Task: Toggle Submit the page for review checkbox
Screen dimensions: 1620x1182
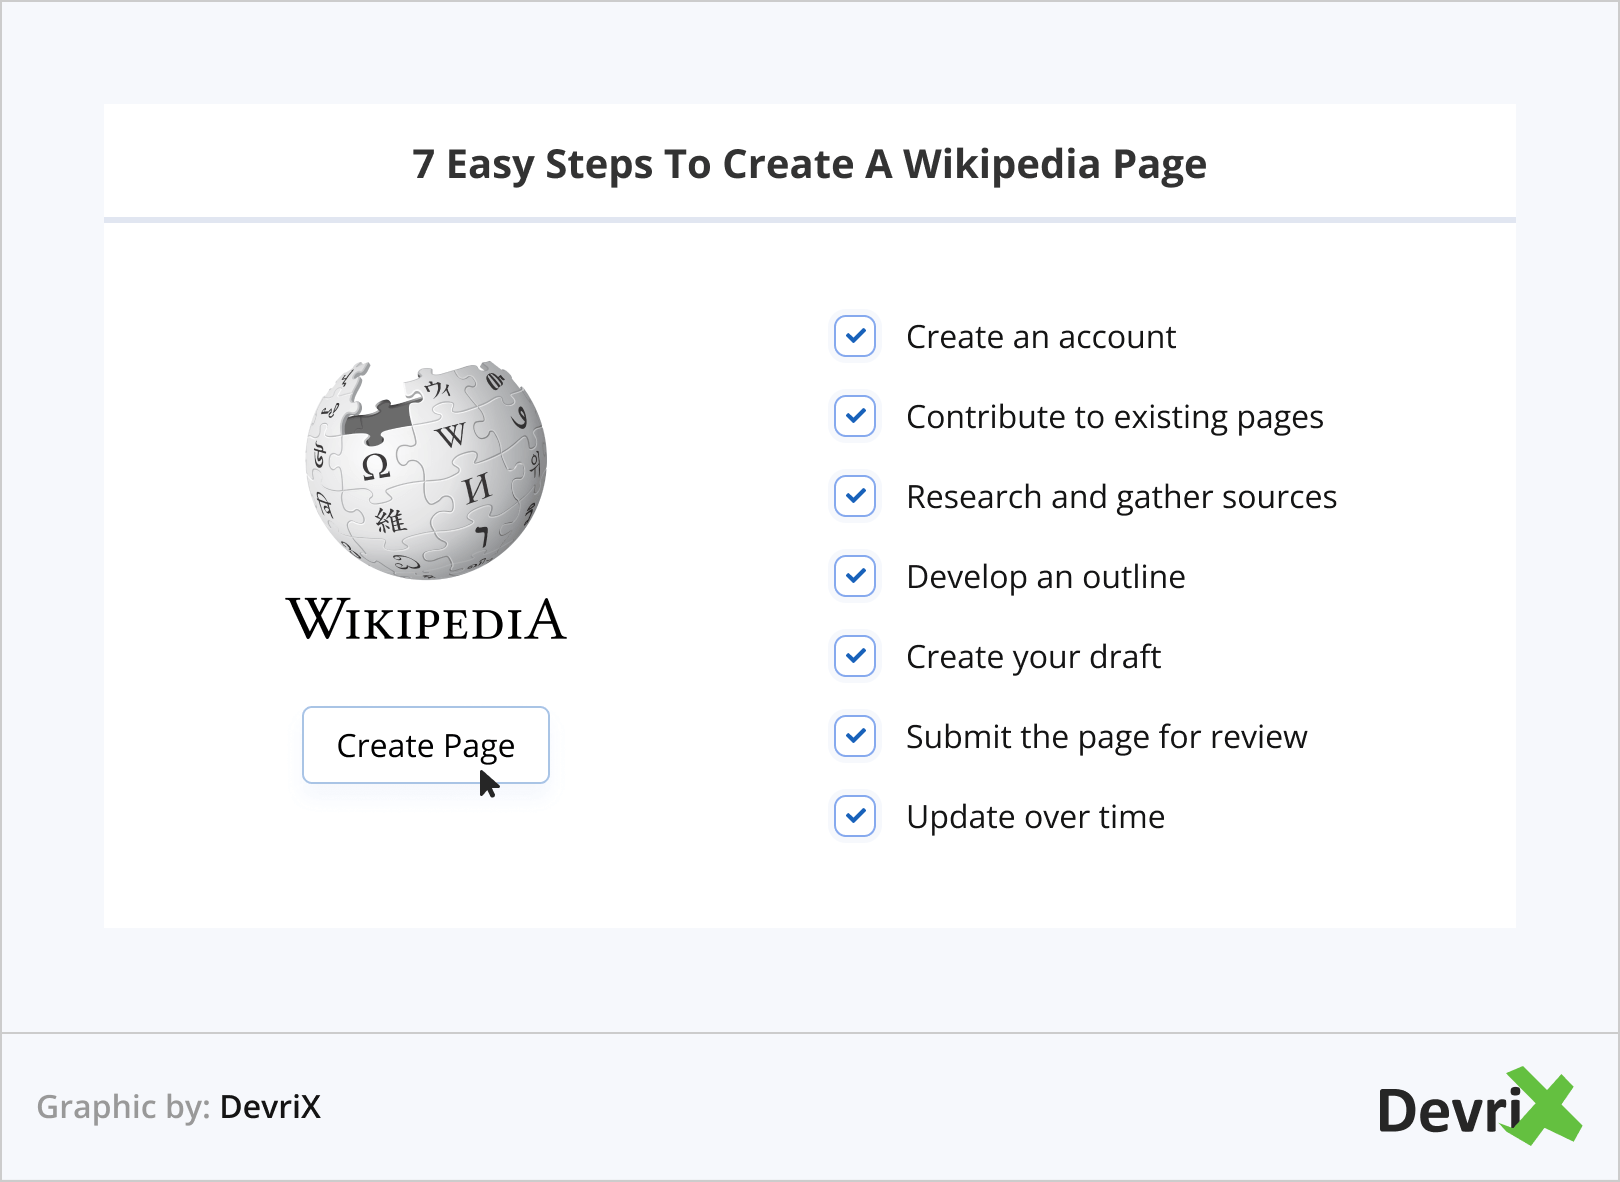Action: [x=854, y=737]
